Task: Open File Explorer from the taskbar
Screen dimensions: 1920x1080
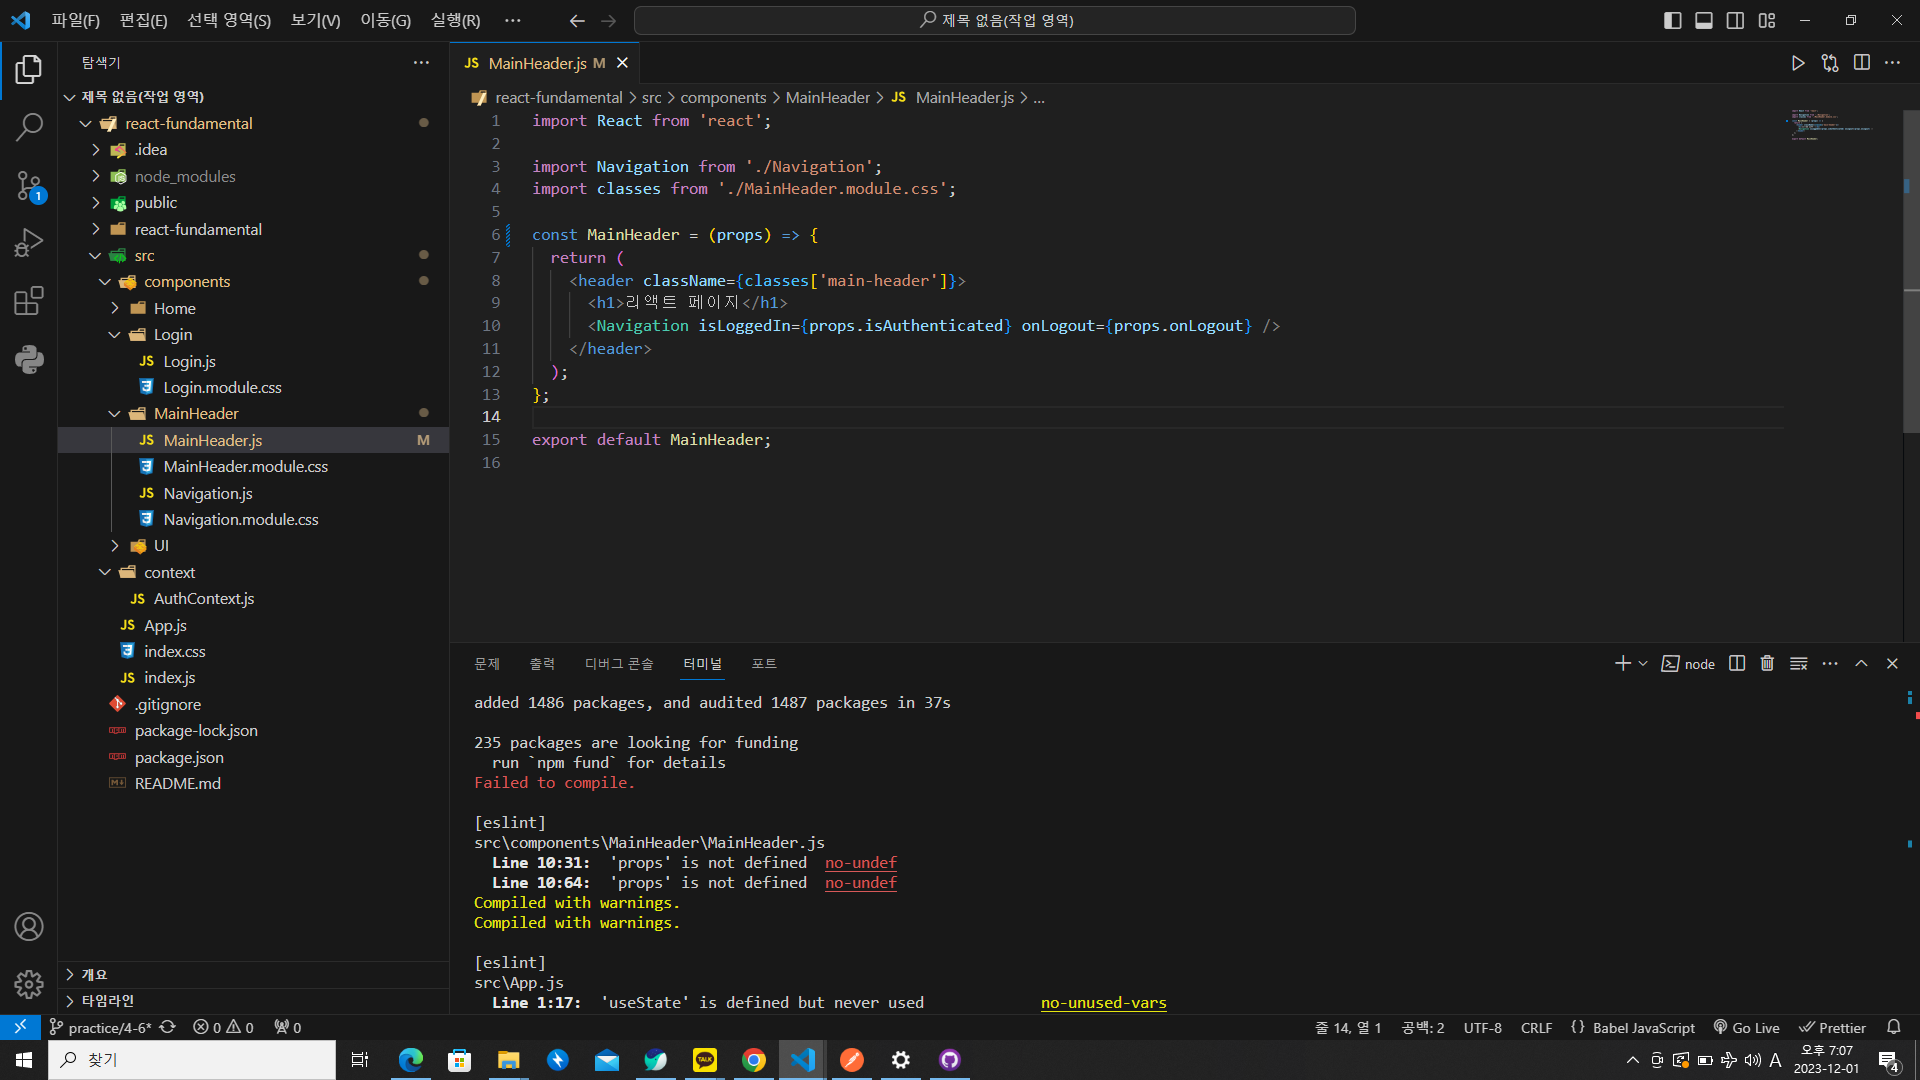Action: point(509,1060)
